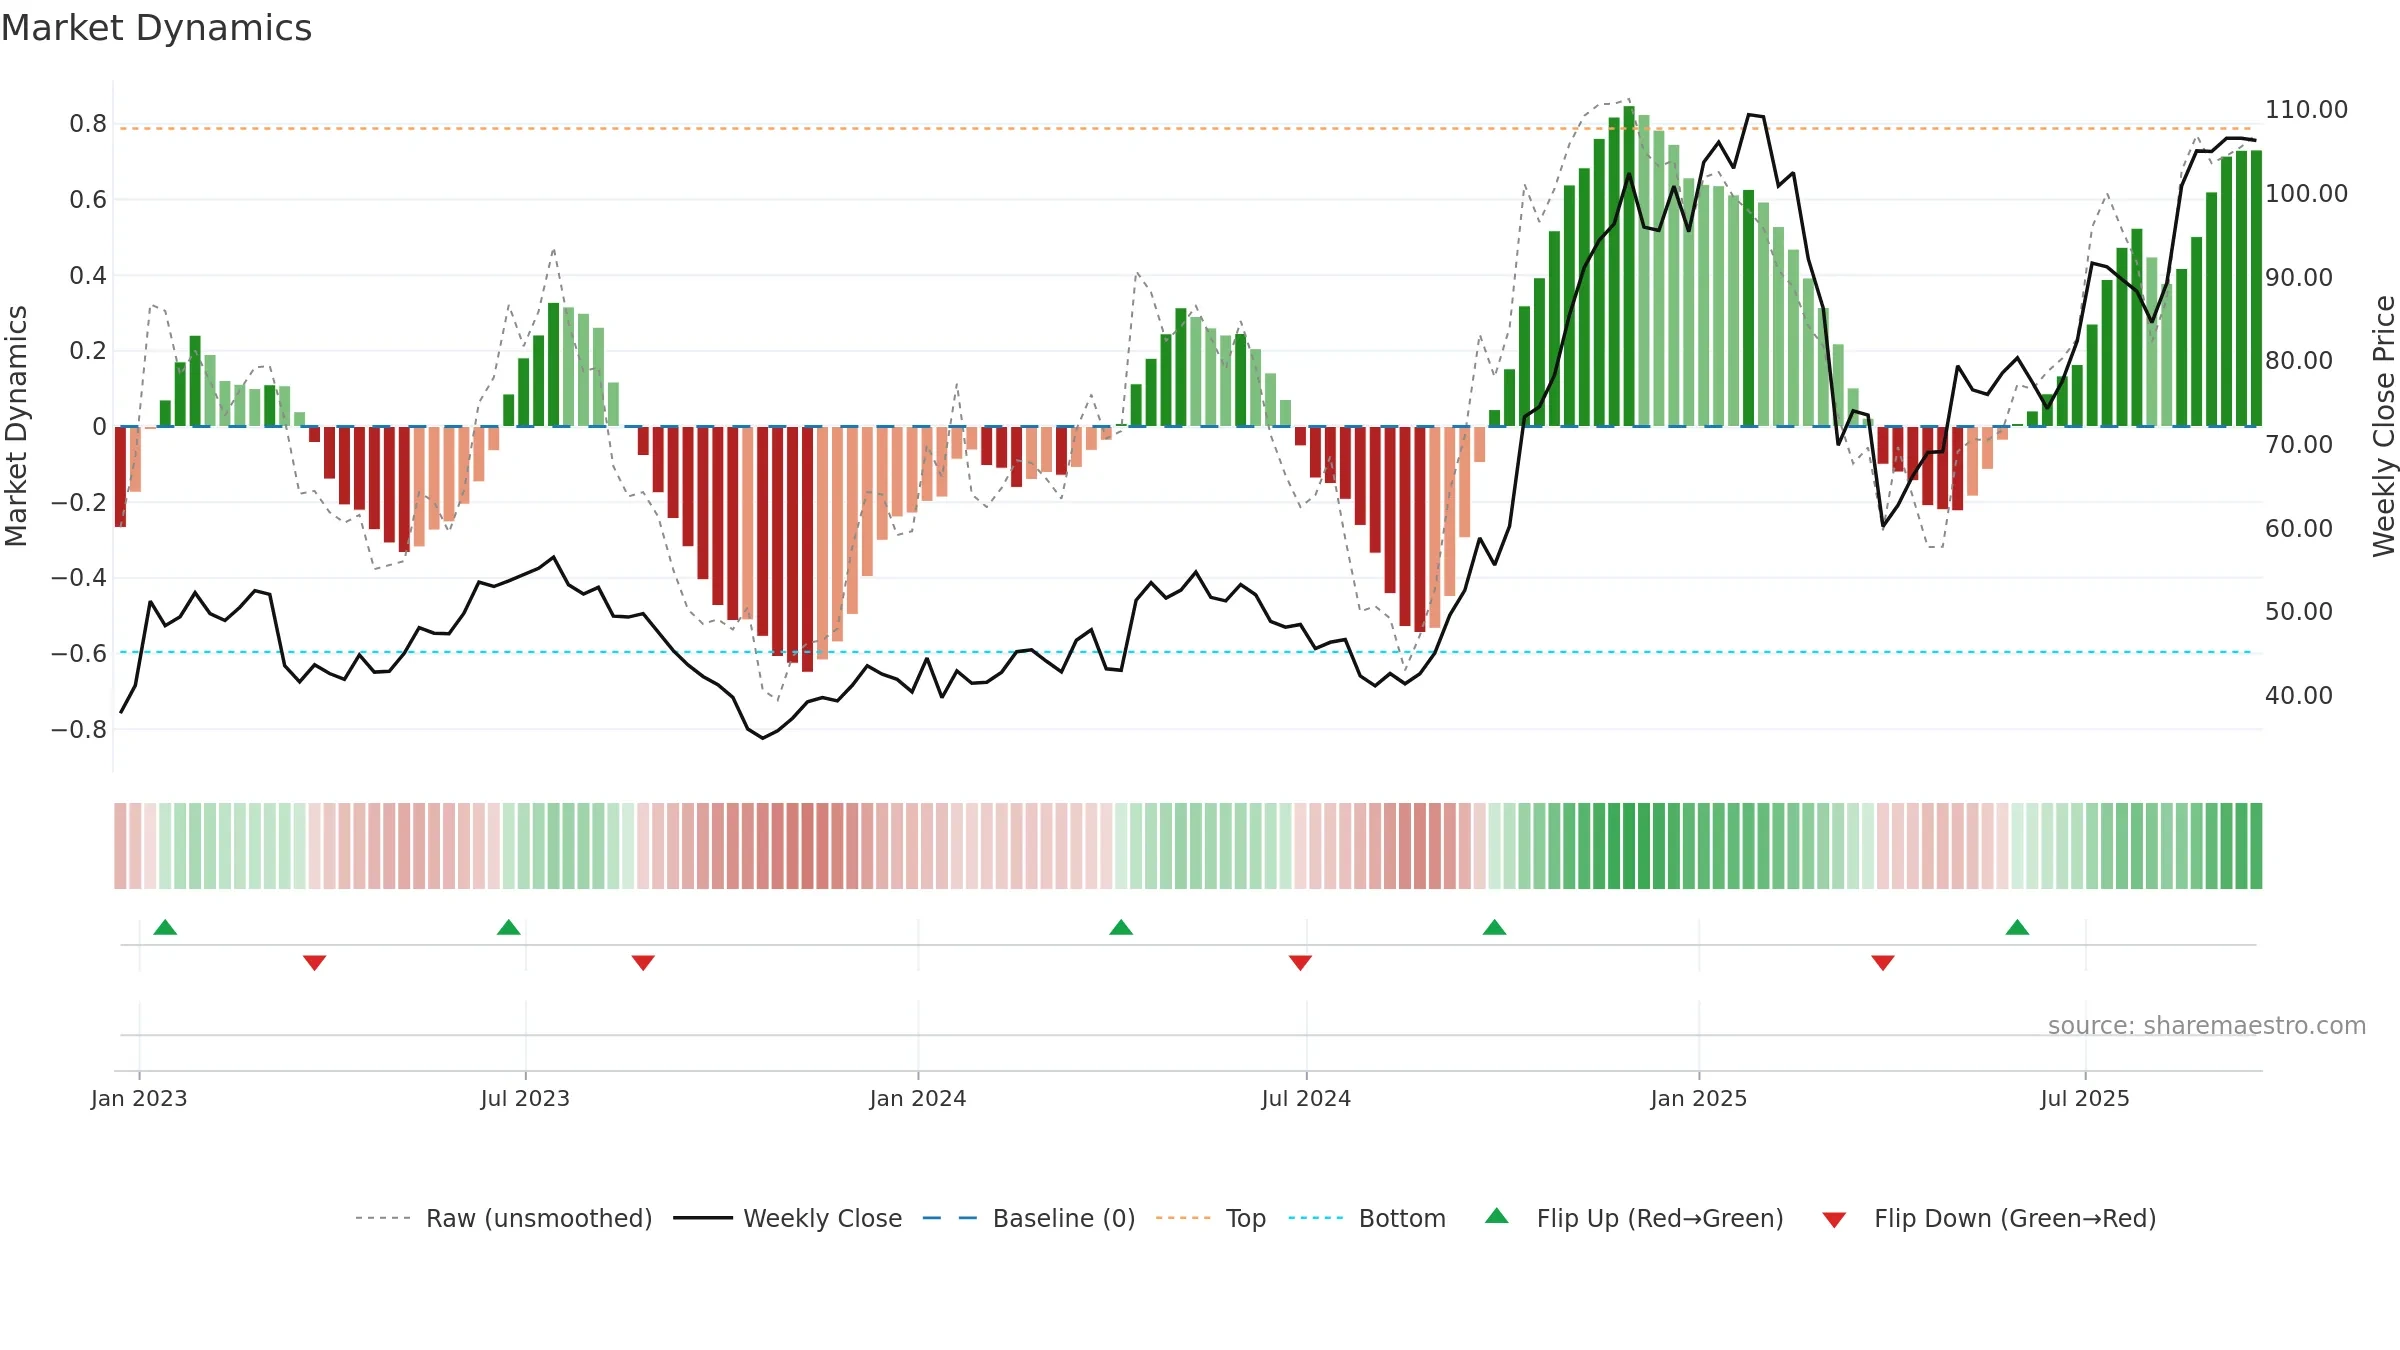The image size is (2400, 1350).
Task: Toggle Flip Down (Green→Red) legend entry
Action: [x=1989, y=1218]
